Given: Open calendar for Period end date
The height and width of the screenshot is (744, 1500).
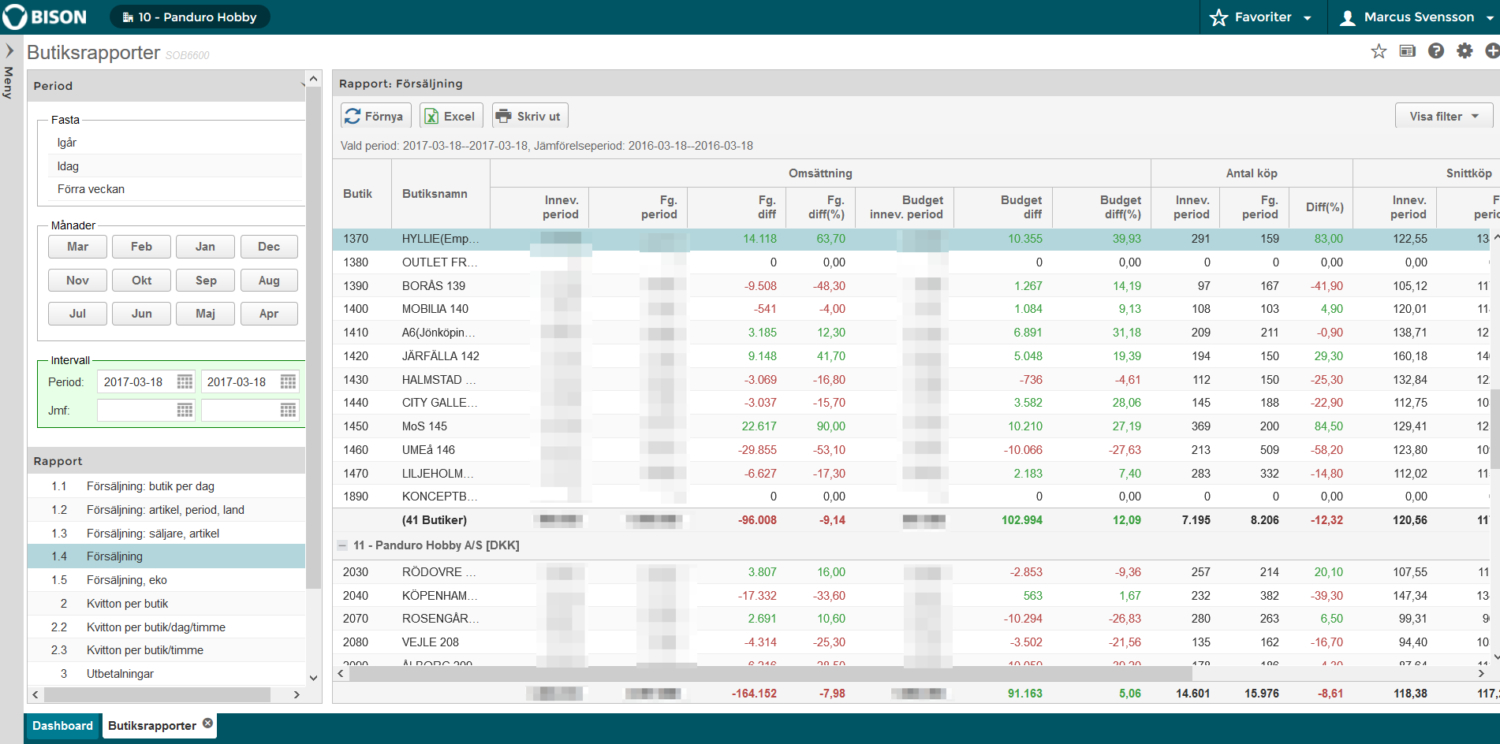Looking at the screenshot, I should point(288,382).
